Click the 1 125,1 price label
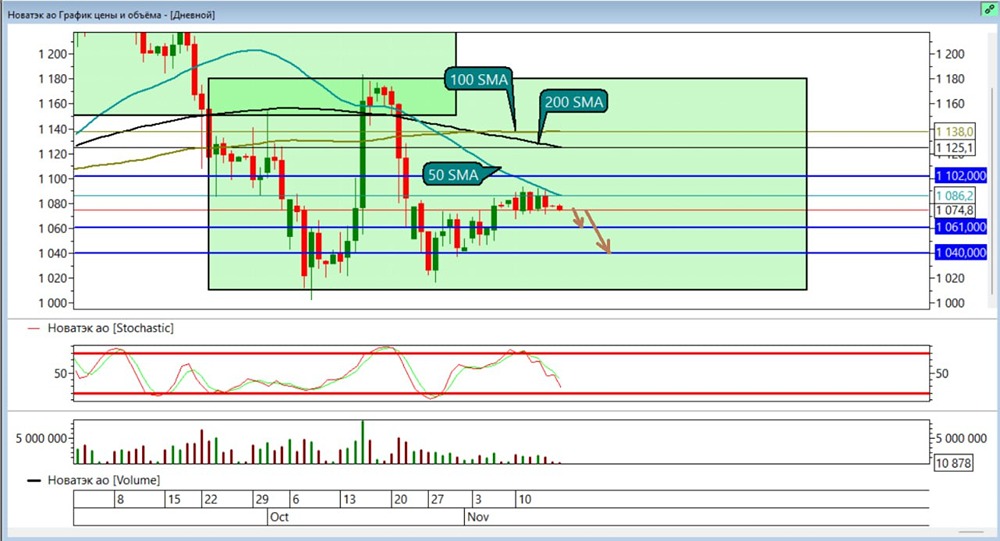1000x541 pixels. pos(954,148)
